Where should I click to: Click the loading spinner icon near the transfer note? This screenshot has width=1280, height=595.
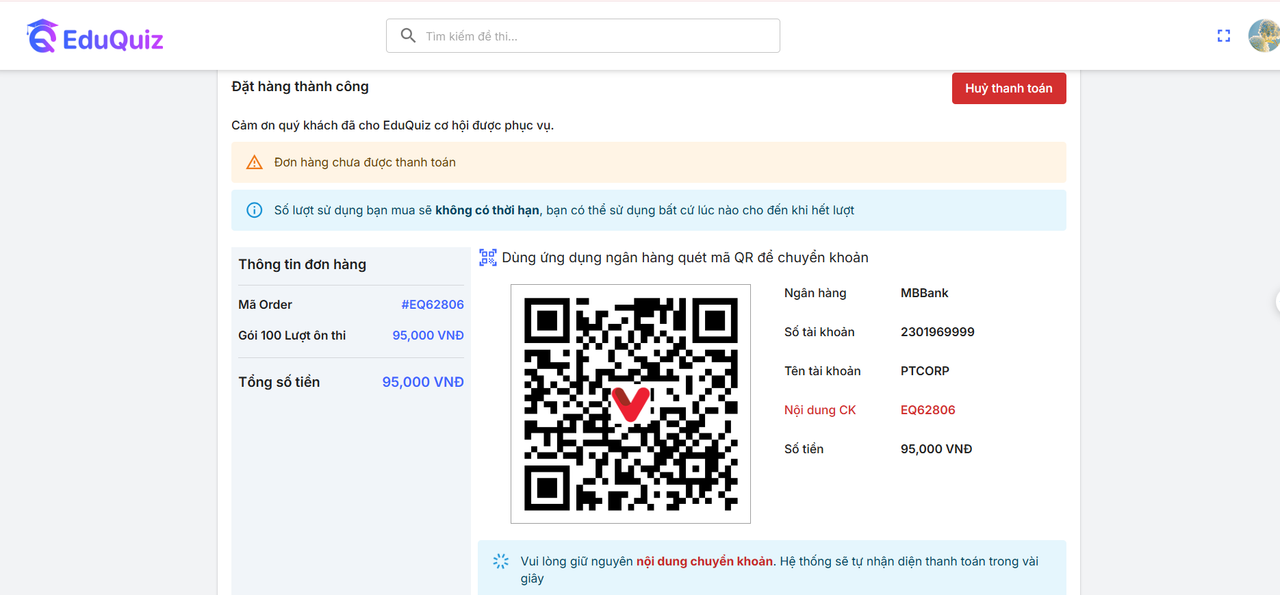[x=501, y=562]
